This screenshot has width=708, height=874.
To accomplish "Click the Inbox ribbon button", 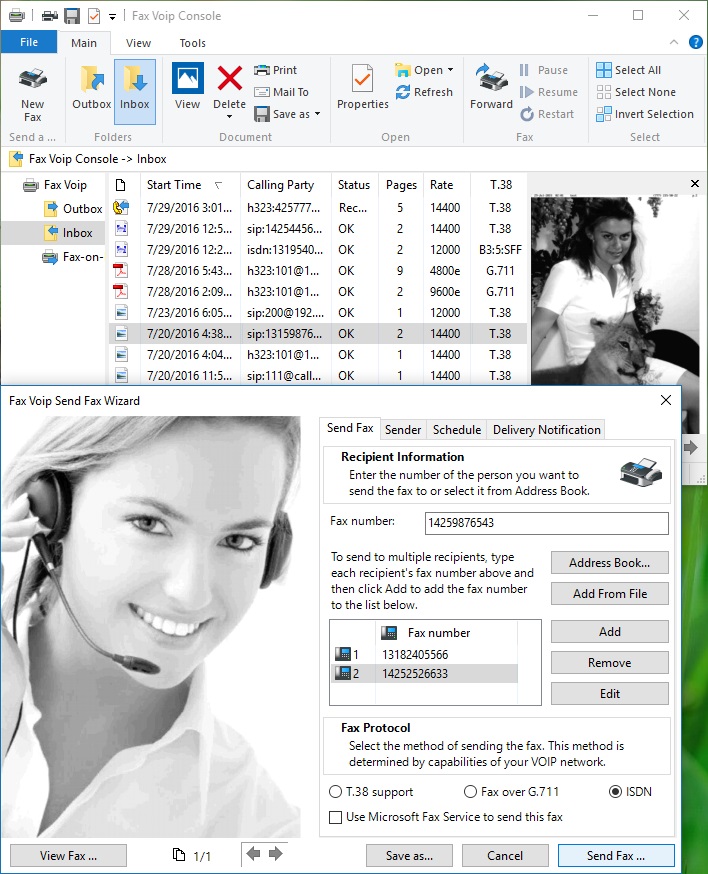I will (134, 91).
